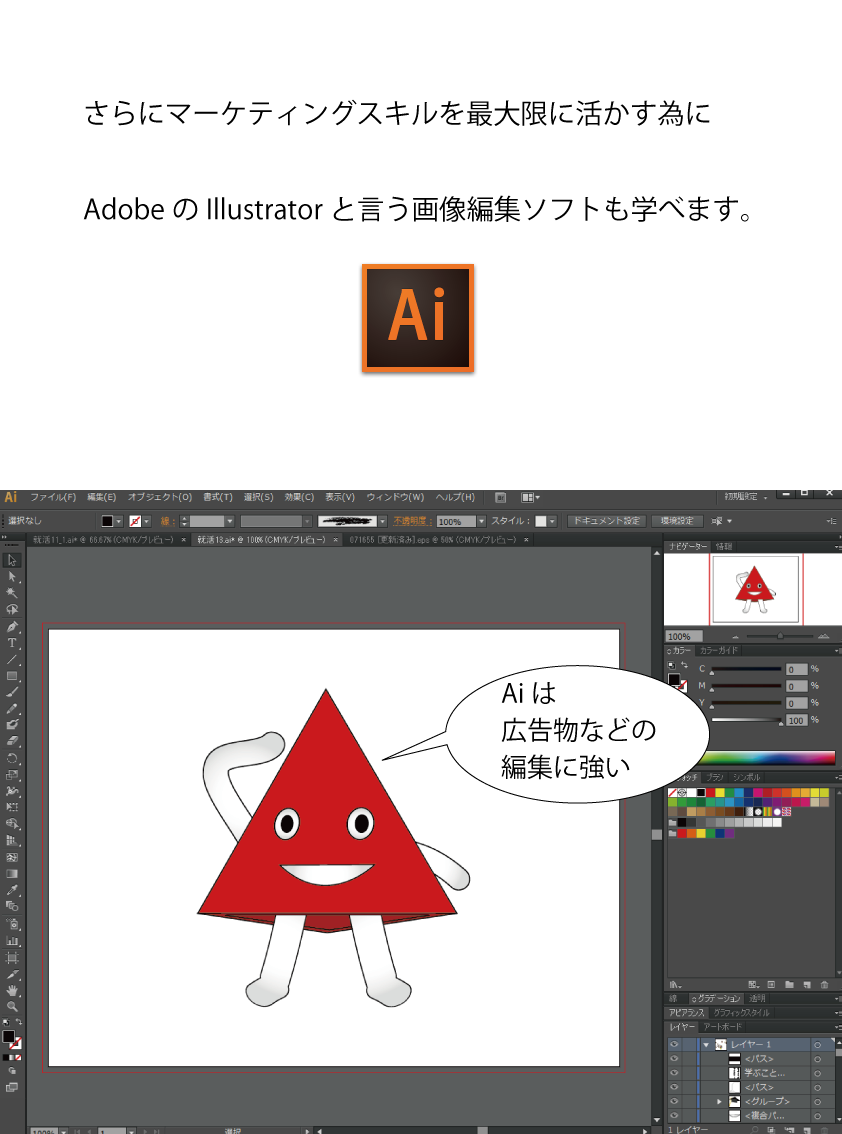This screenshot has height=1134, width=842.
Task: Select the Paintbrush tool
Action: [x=12, y=692]
